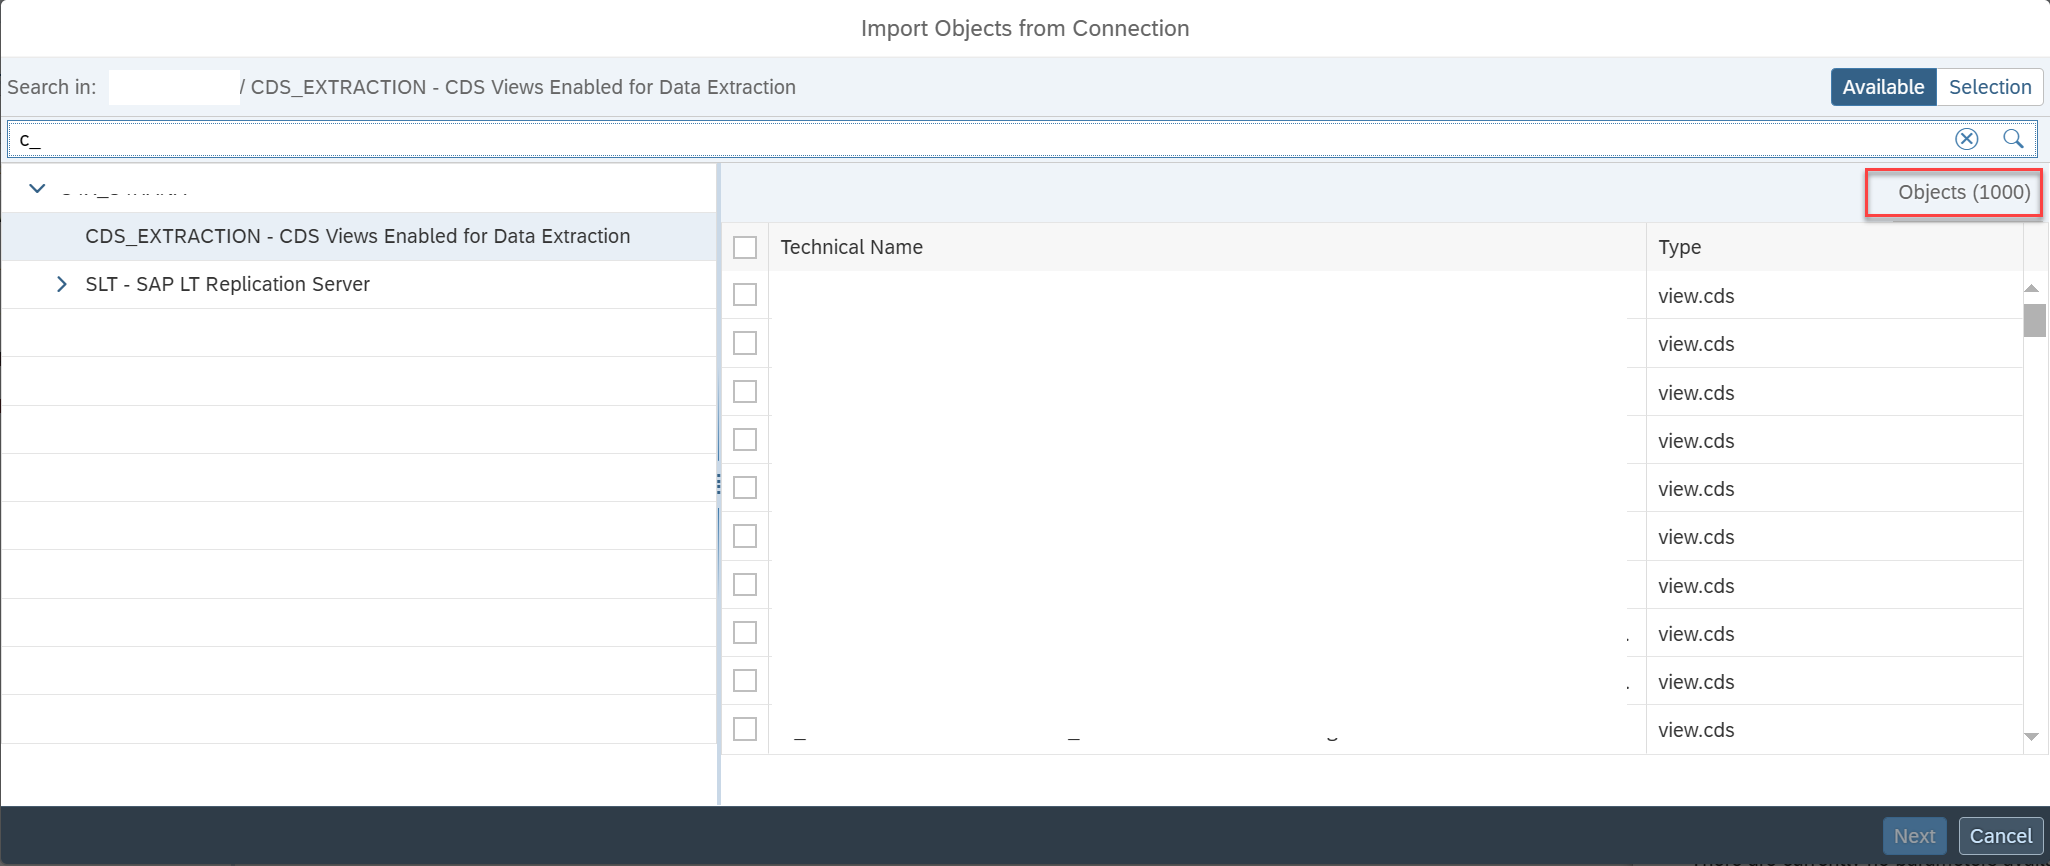Click the table vertical scrollbar thumb
This screenshot has width=2050, height=866.
[2034, 321]
